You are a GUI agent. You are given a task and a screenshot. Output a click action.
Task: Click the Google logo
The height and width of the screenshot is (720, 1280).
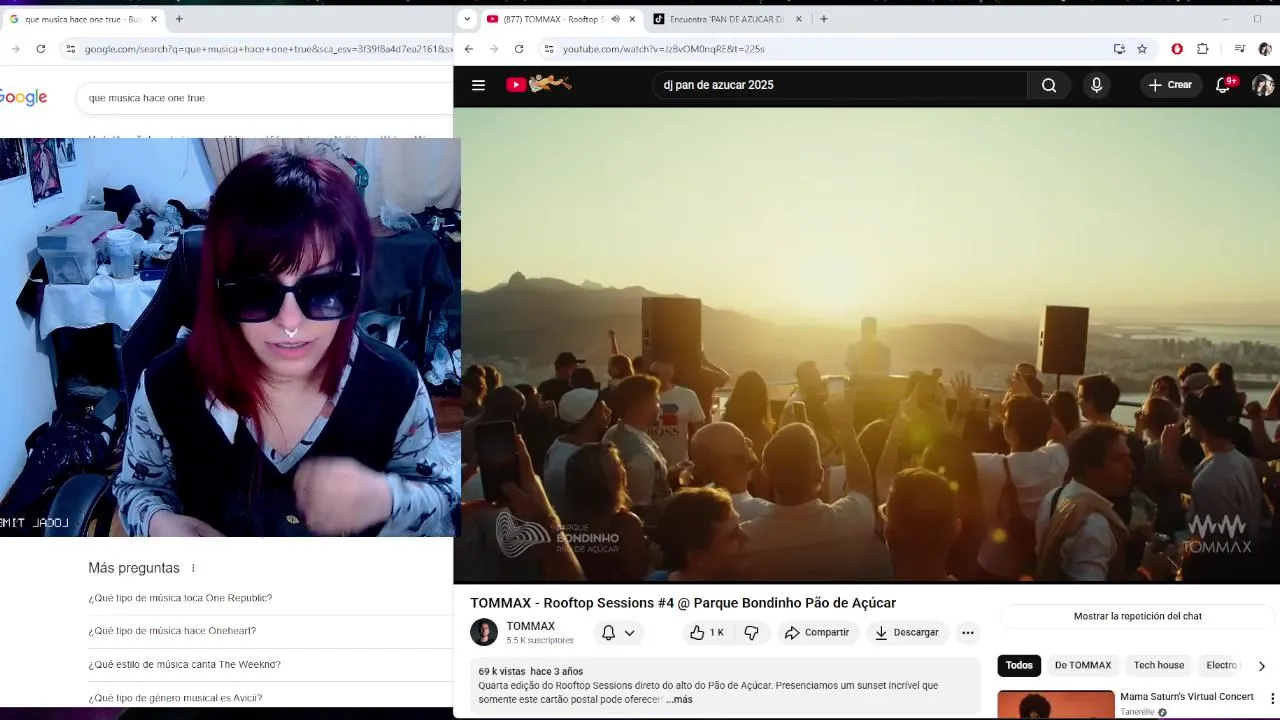point(24,97)
